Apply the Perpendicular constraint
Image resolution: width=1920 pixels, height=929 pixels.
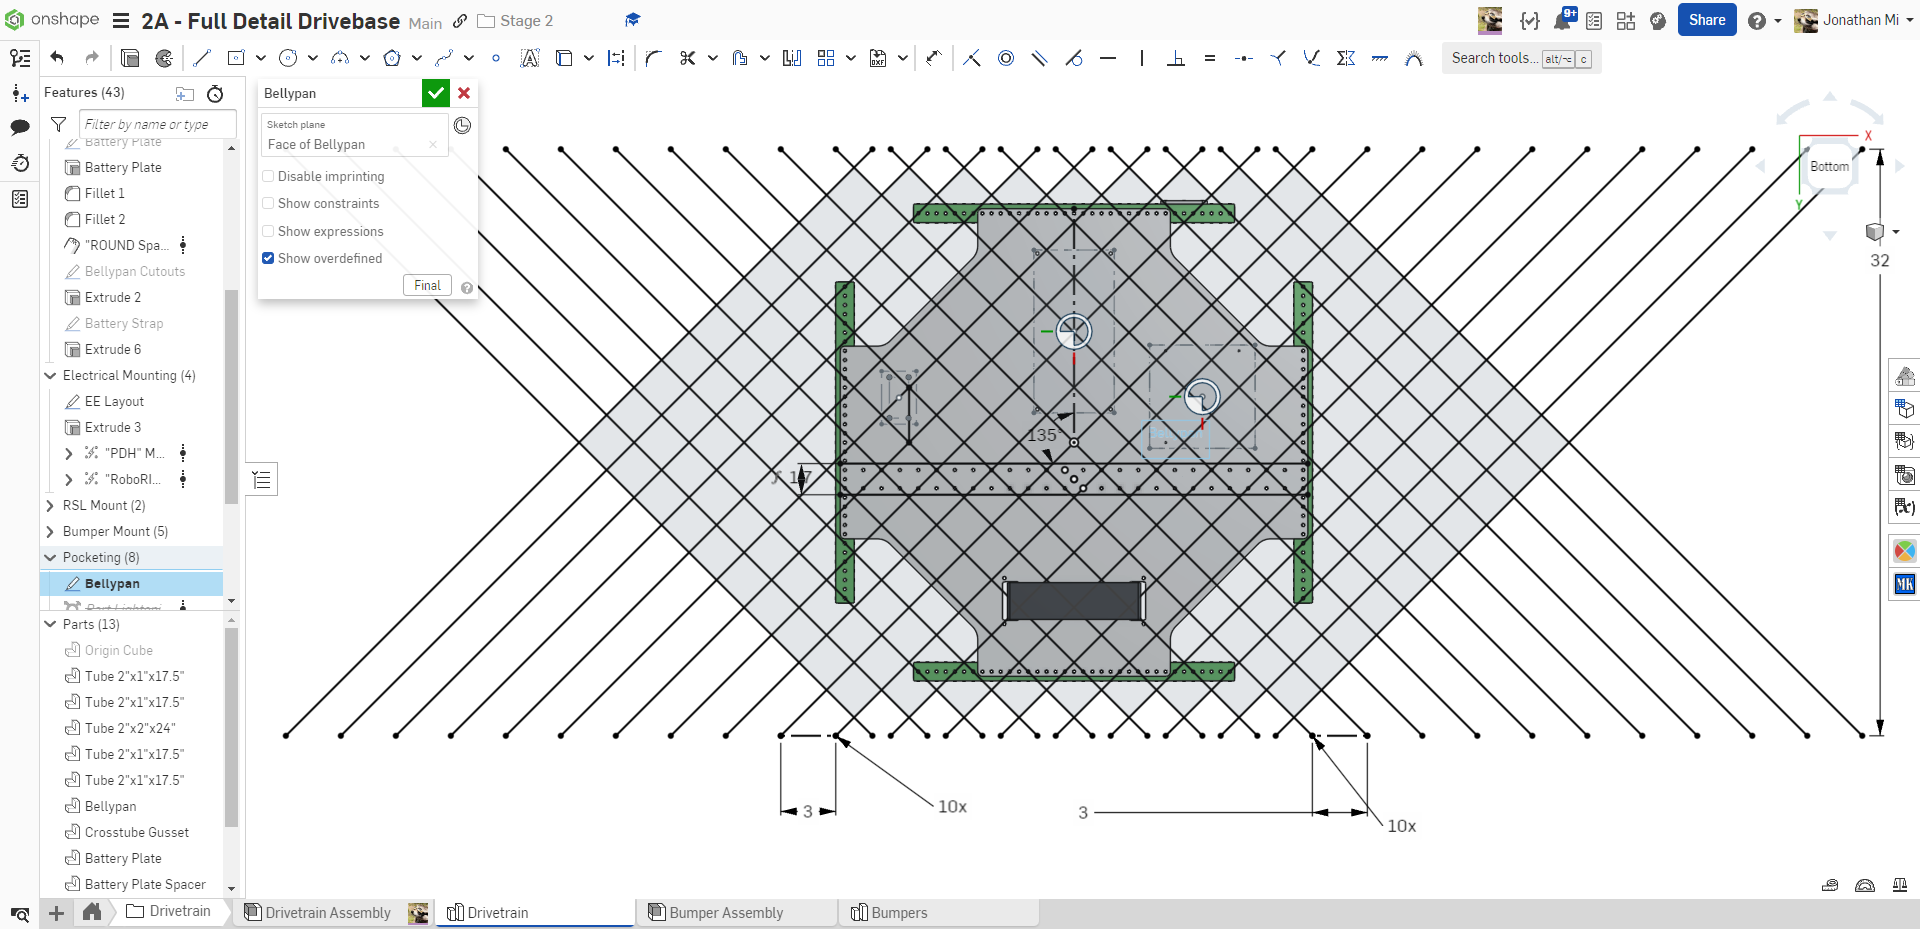point(1176,58)
